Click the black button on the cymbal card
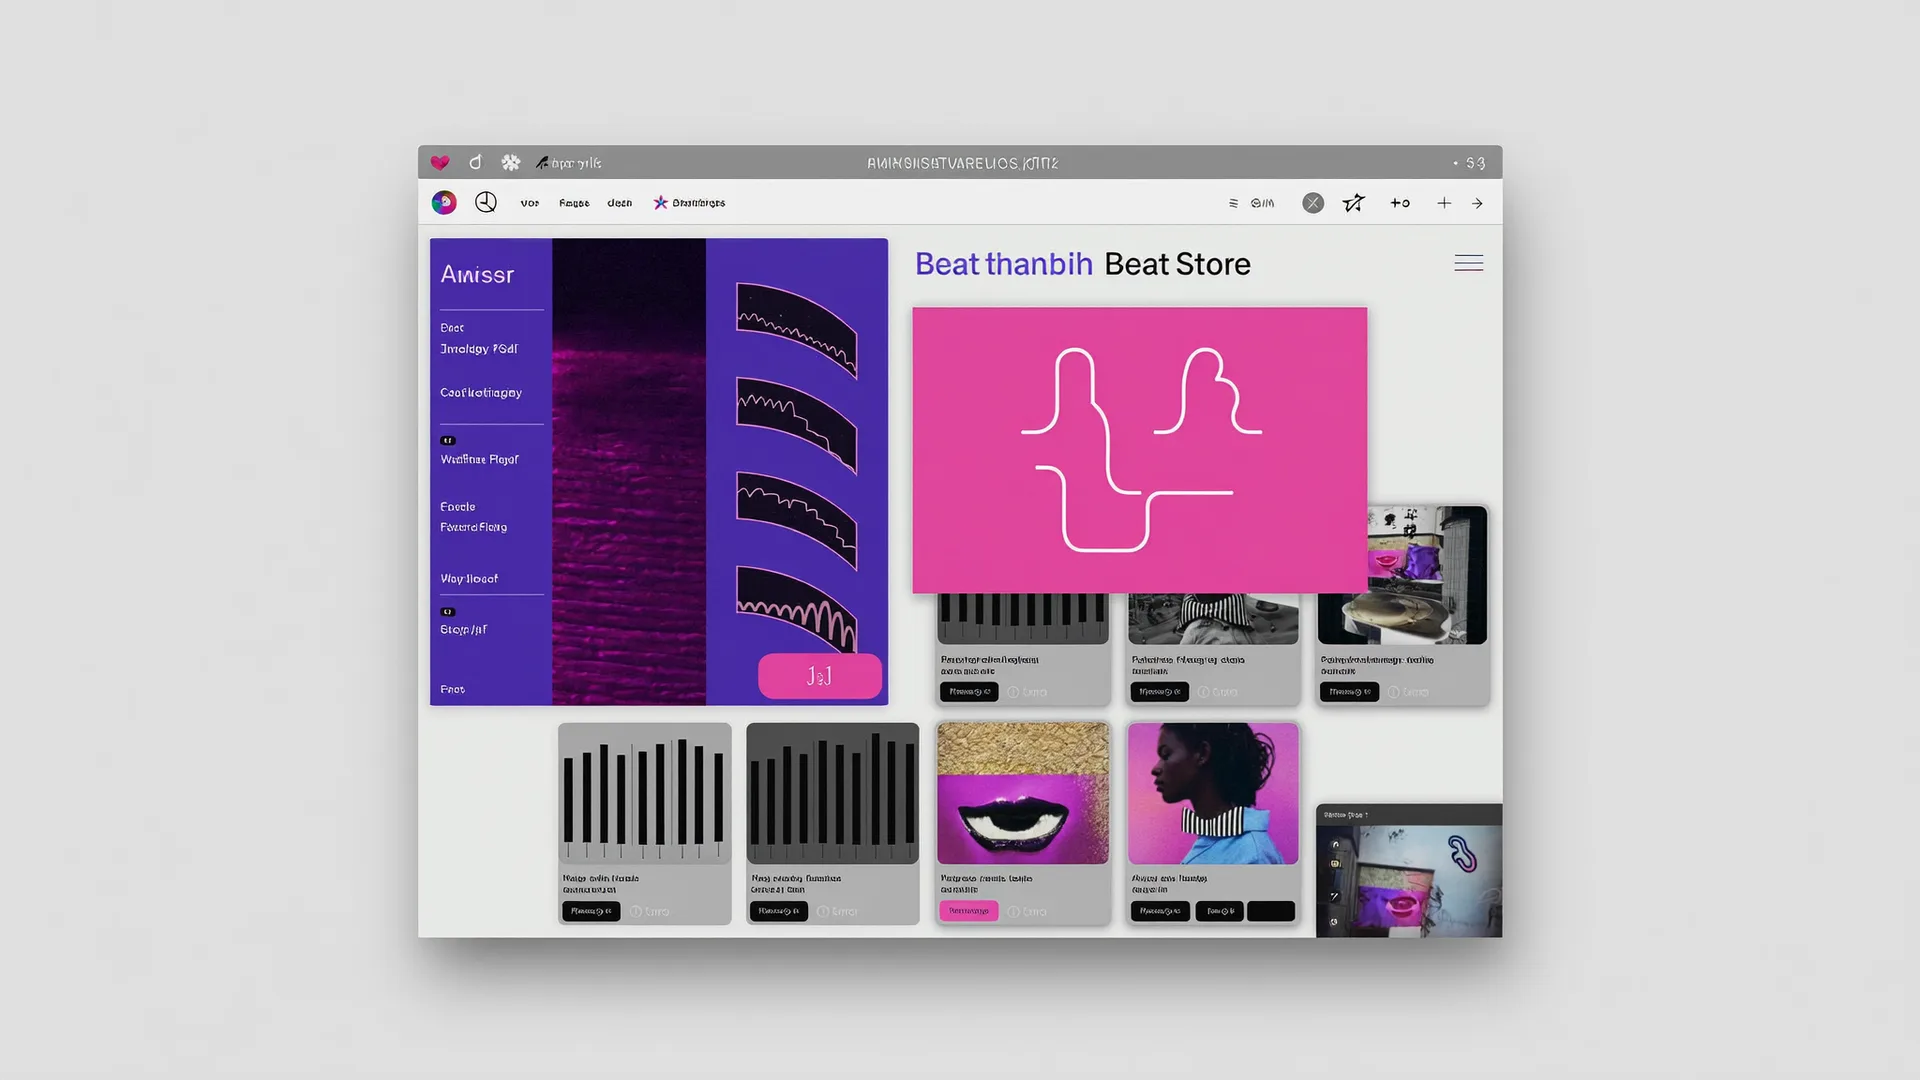 pos(1350,692)
